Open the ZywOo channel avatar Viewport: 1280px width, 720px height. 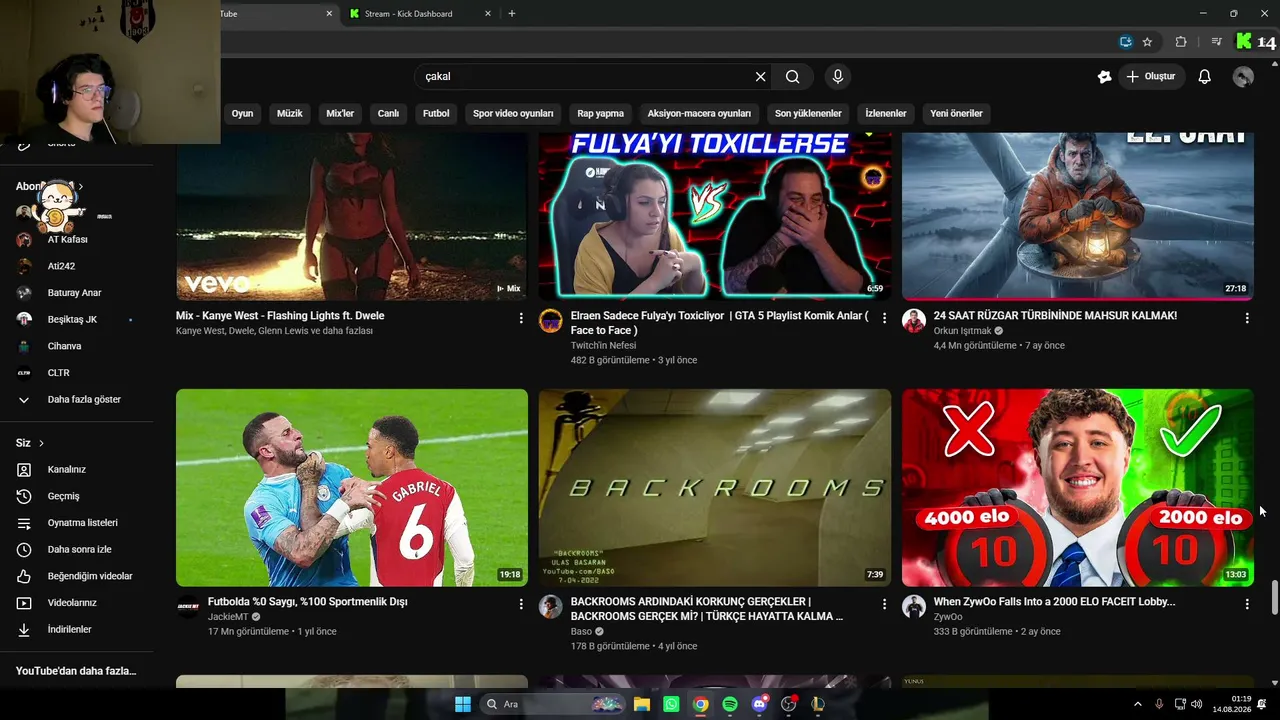coord(914,607)
